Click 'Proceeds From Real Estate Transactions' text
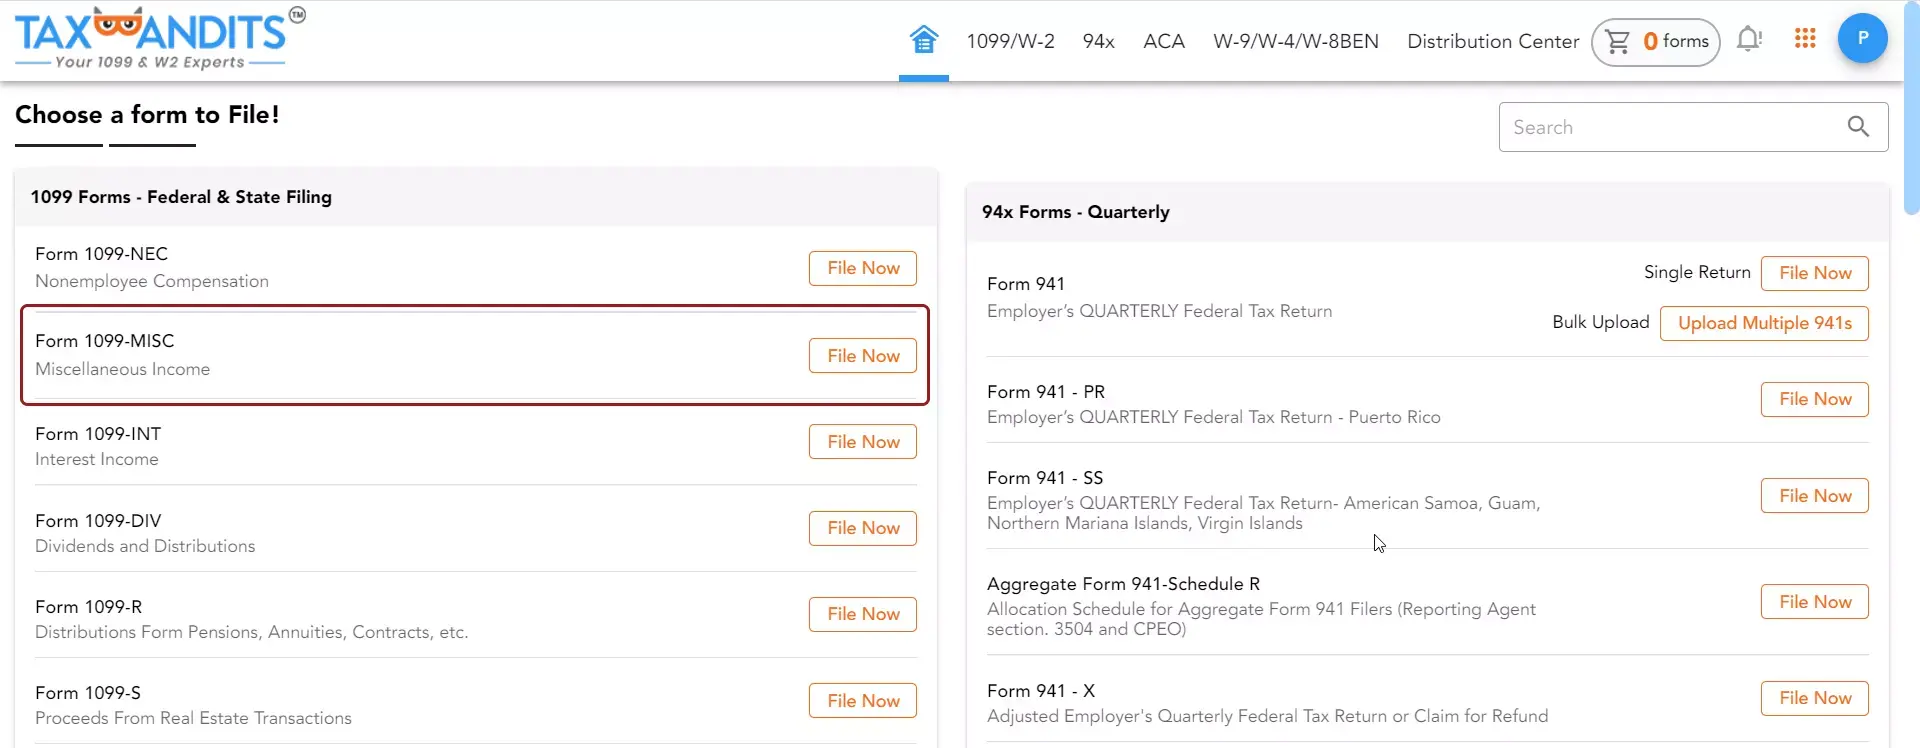Image resolution: width=1920 pixels, height=748 pixels. 193,718
